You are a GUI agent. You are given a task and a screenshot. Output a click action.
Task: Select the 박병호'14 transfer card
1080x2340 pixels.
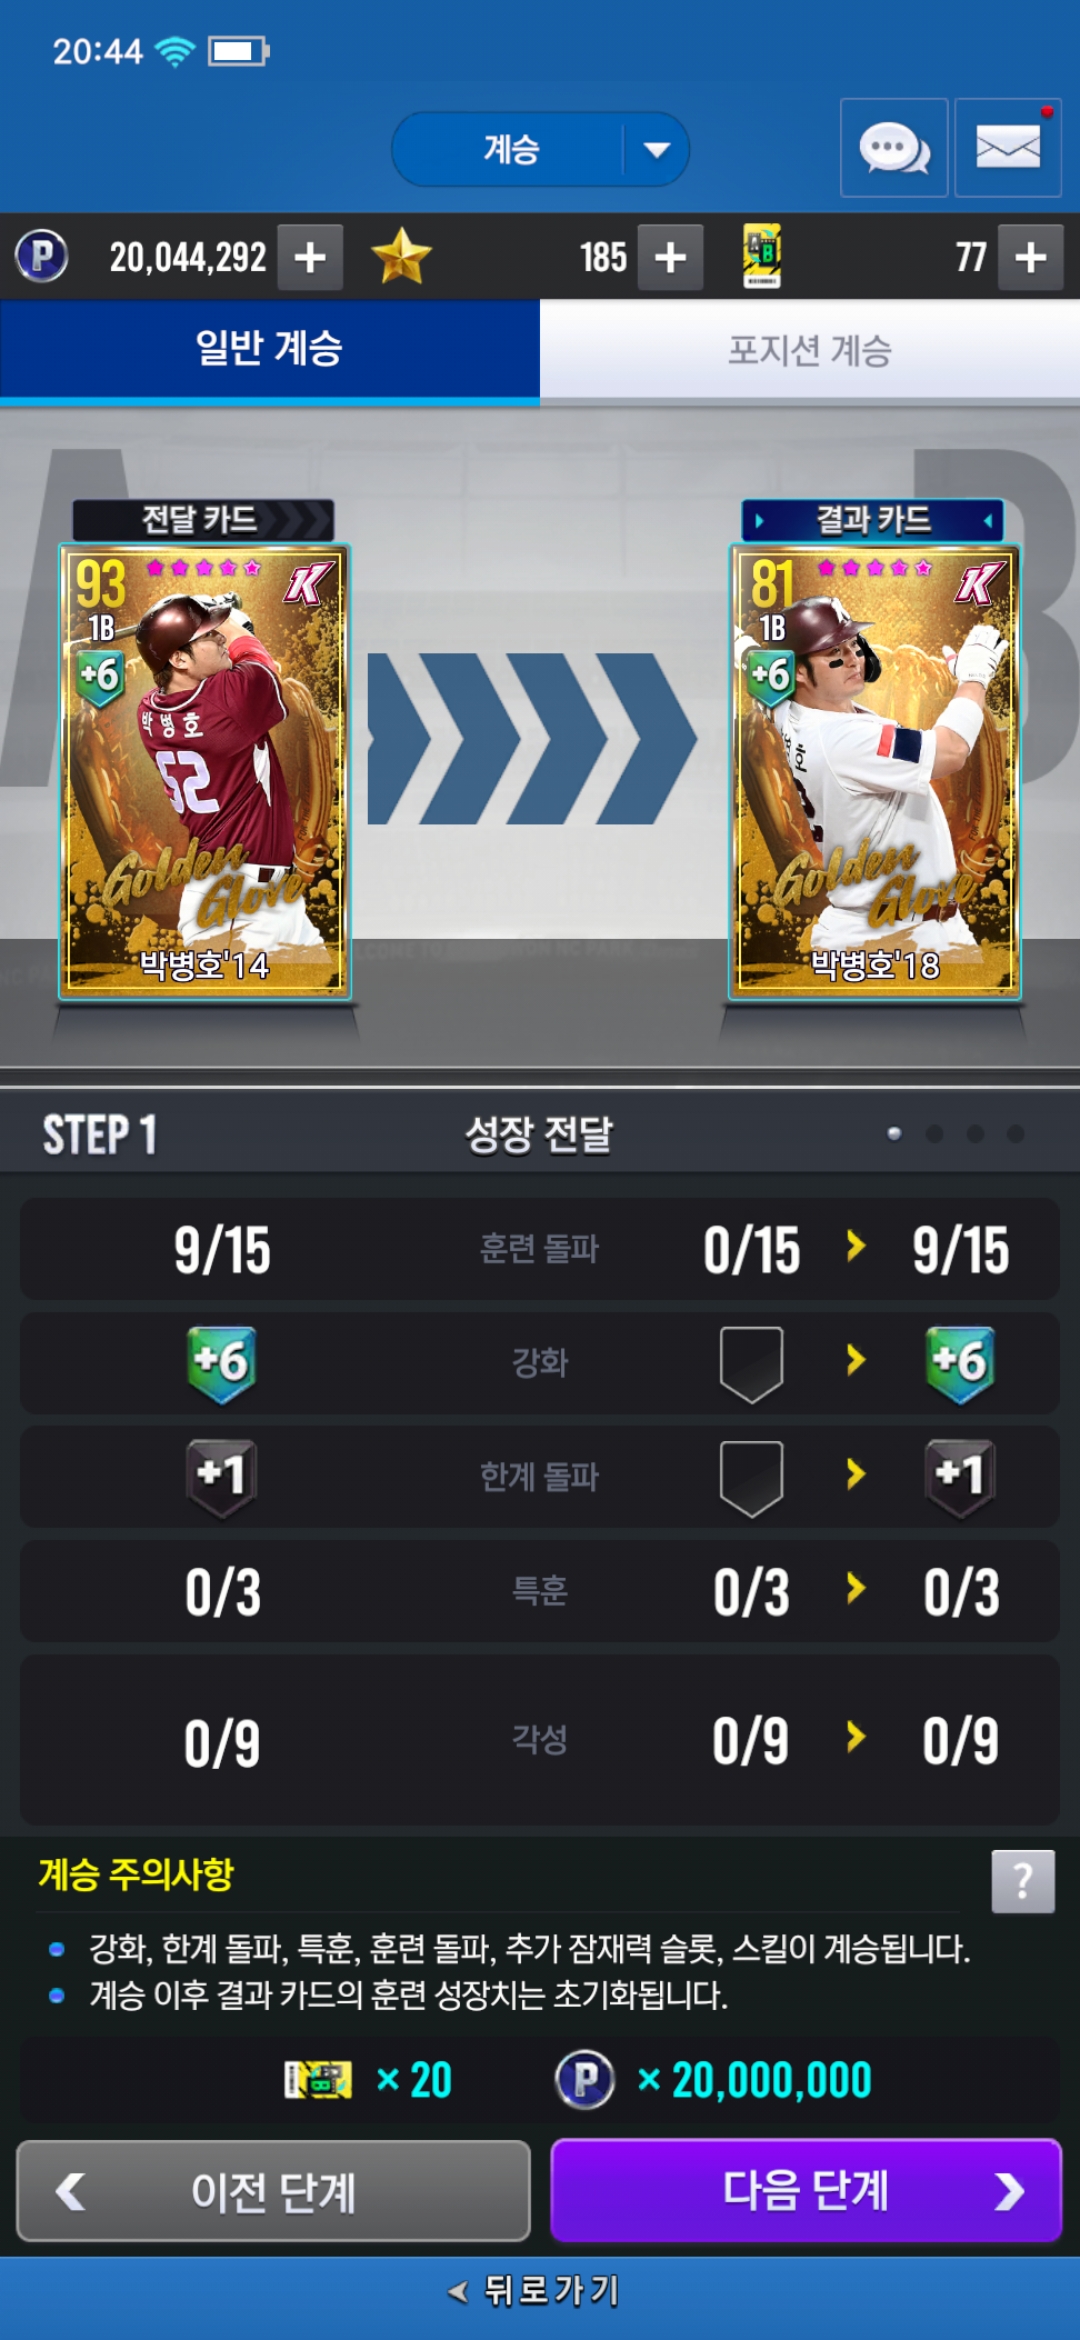pyautogui.click(x=205, y=771)
